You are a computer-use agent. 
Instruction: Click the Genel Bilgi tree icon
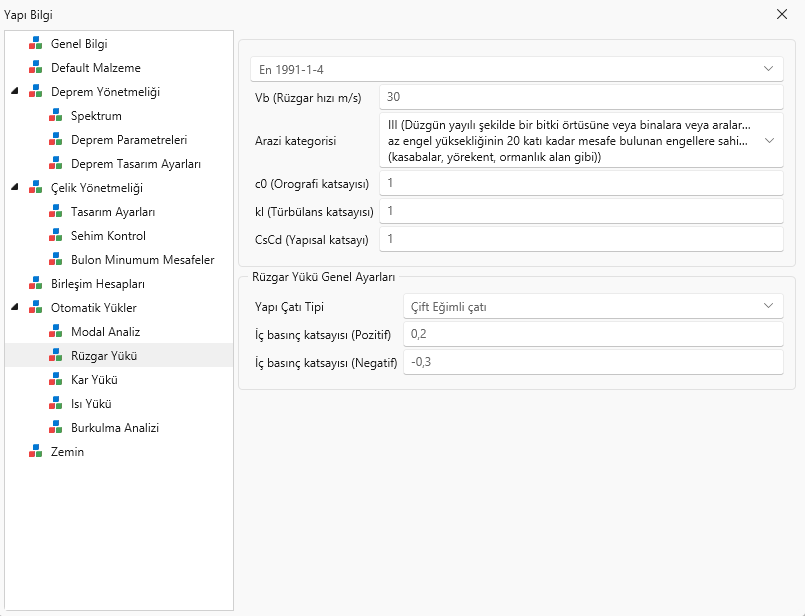[x=35, y=43]
